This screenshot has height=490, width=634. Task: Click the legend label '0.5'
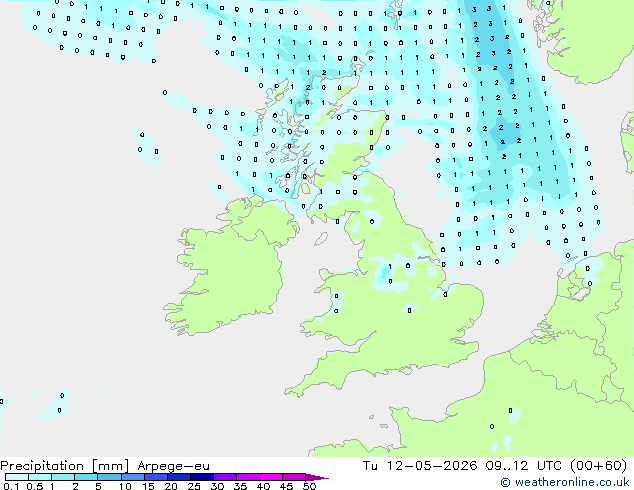click(x=34, y=486)
